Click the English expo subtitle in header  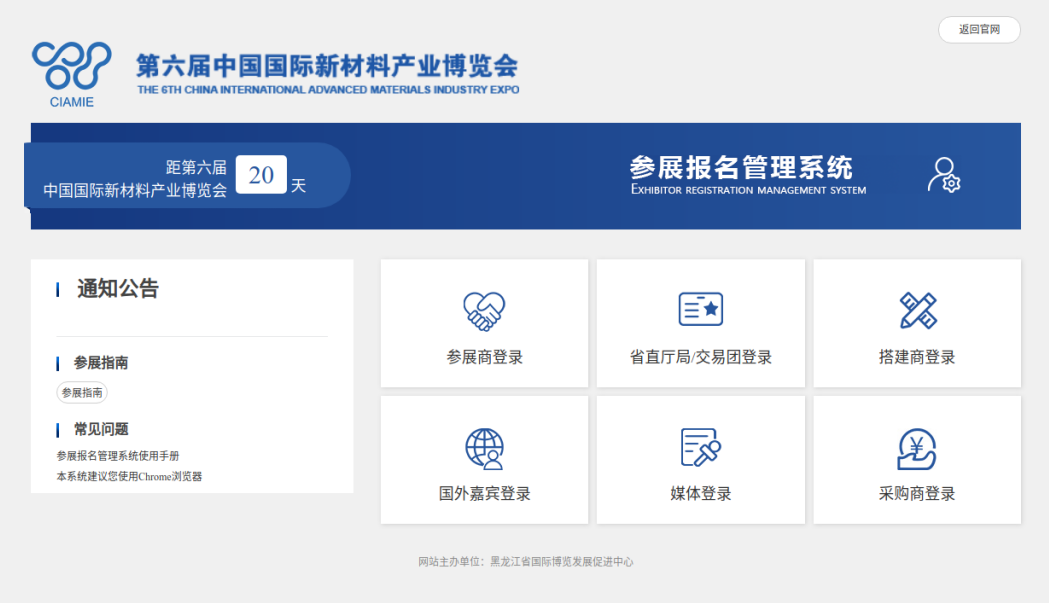click(x=328, y=90)
